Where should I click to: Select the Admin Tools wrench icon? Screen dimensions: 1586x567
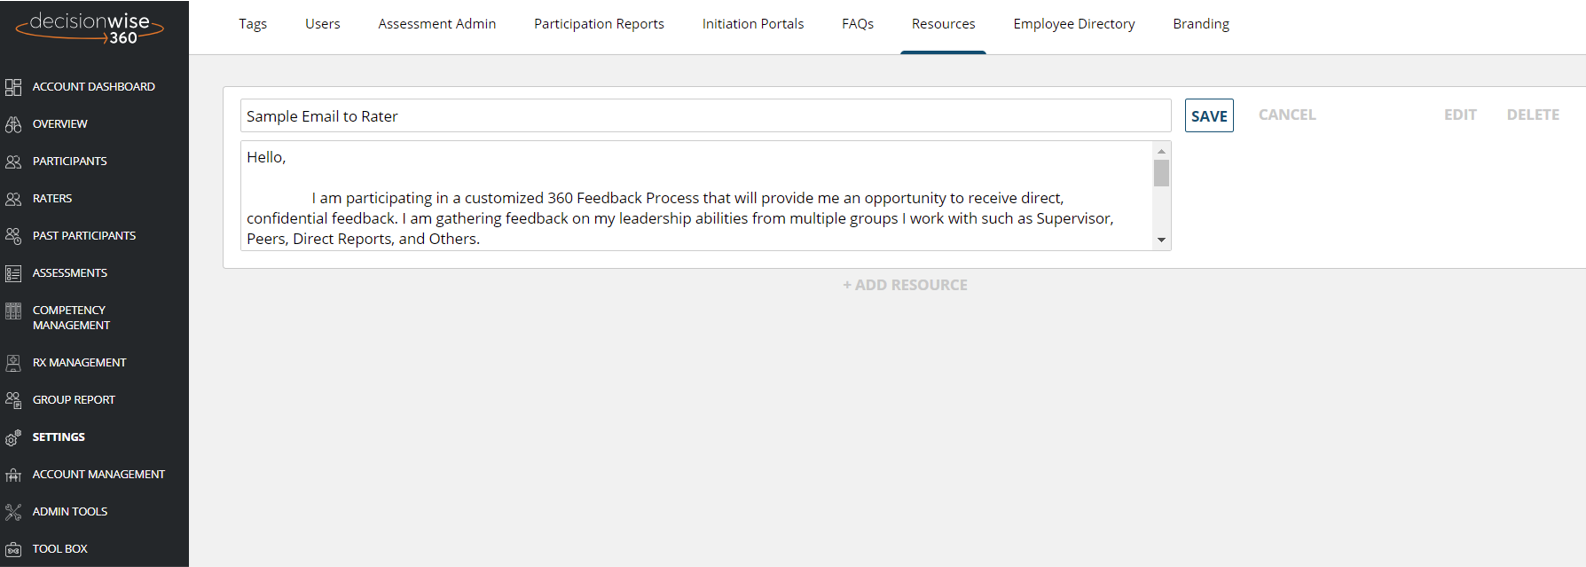coord(13,512)
